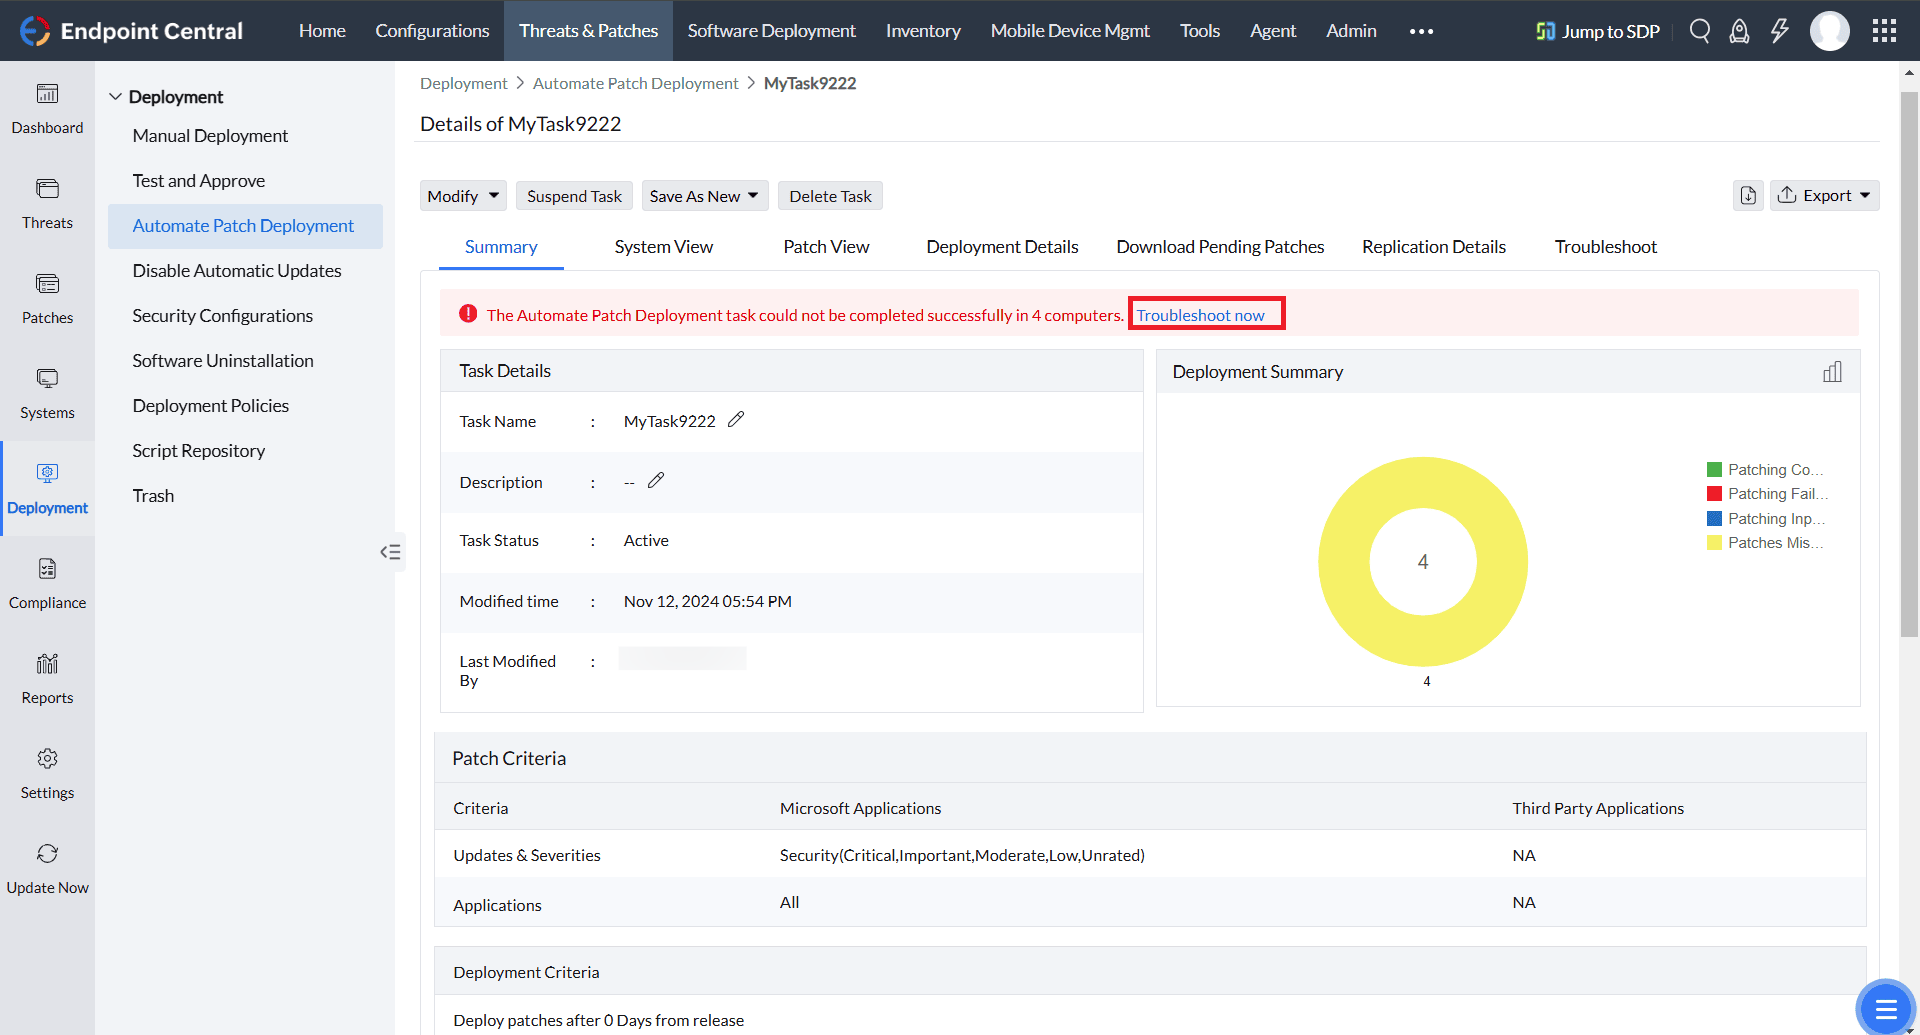Open the Compliance sidebar section
The image size is (1920, 1035).
click(x=47, y=583)
